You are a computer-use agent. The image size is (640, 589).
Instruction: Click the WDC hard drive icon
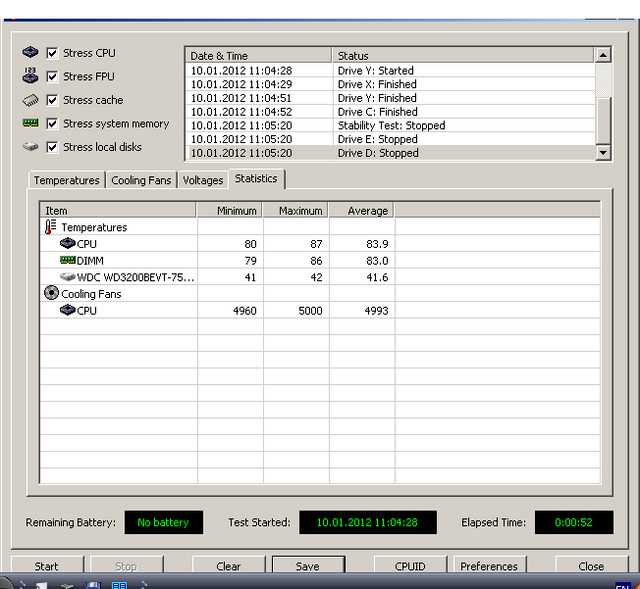(x=67, y=277)
